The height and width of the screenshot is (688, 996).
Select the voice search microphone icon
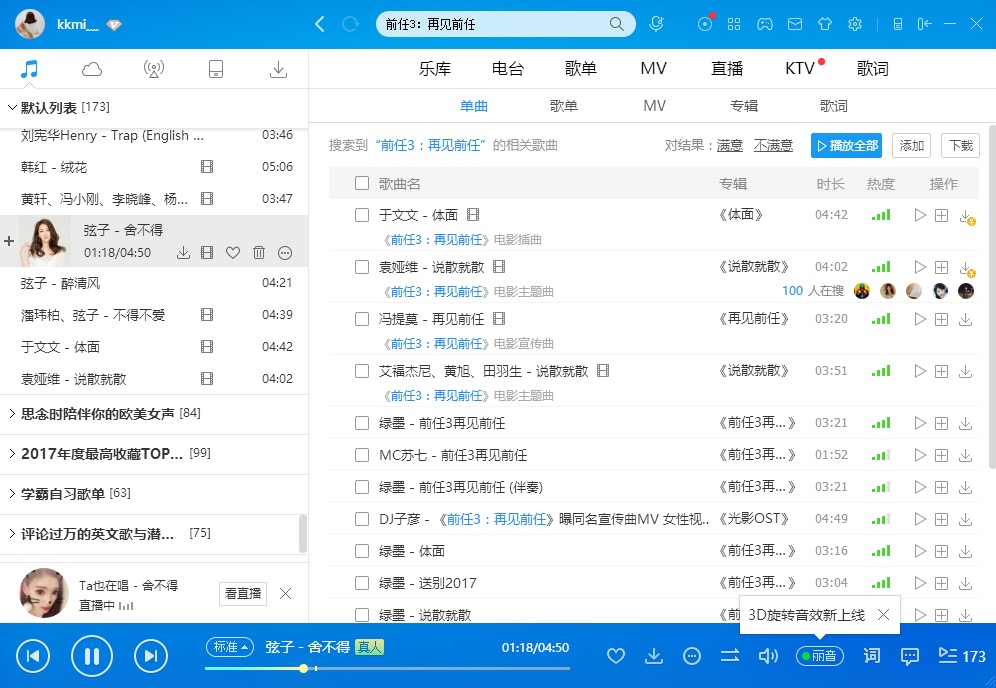657,23
